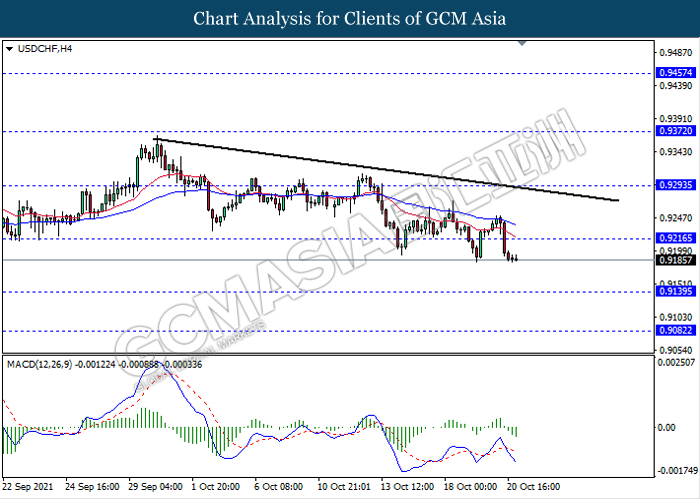Select the 0.94574 price level label
The image size is (700, 500).
point(676,73)
